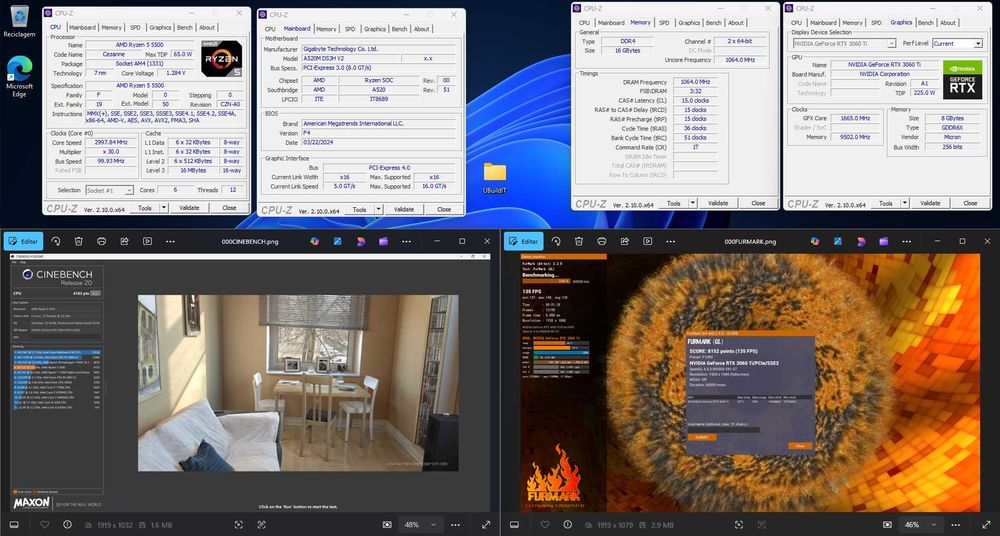The height and width of the screenshot is (536, 1000).
Task: Open the Tools dropdown arrow in the CPU-Z Mainboard window
Action: coord(378,209)
